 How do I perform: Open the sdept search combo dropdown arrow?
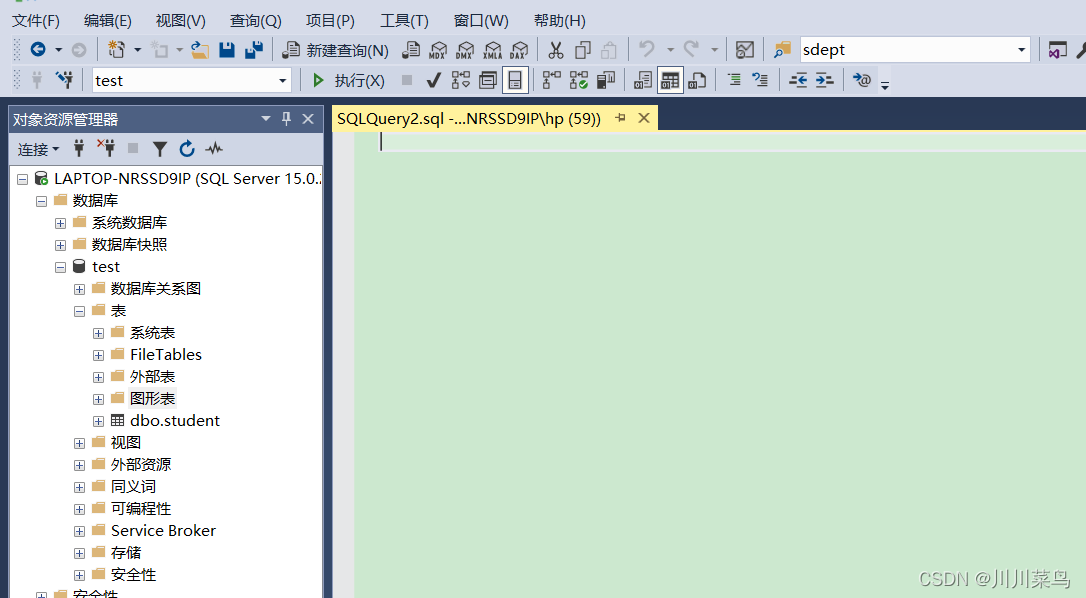1021,50
